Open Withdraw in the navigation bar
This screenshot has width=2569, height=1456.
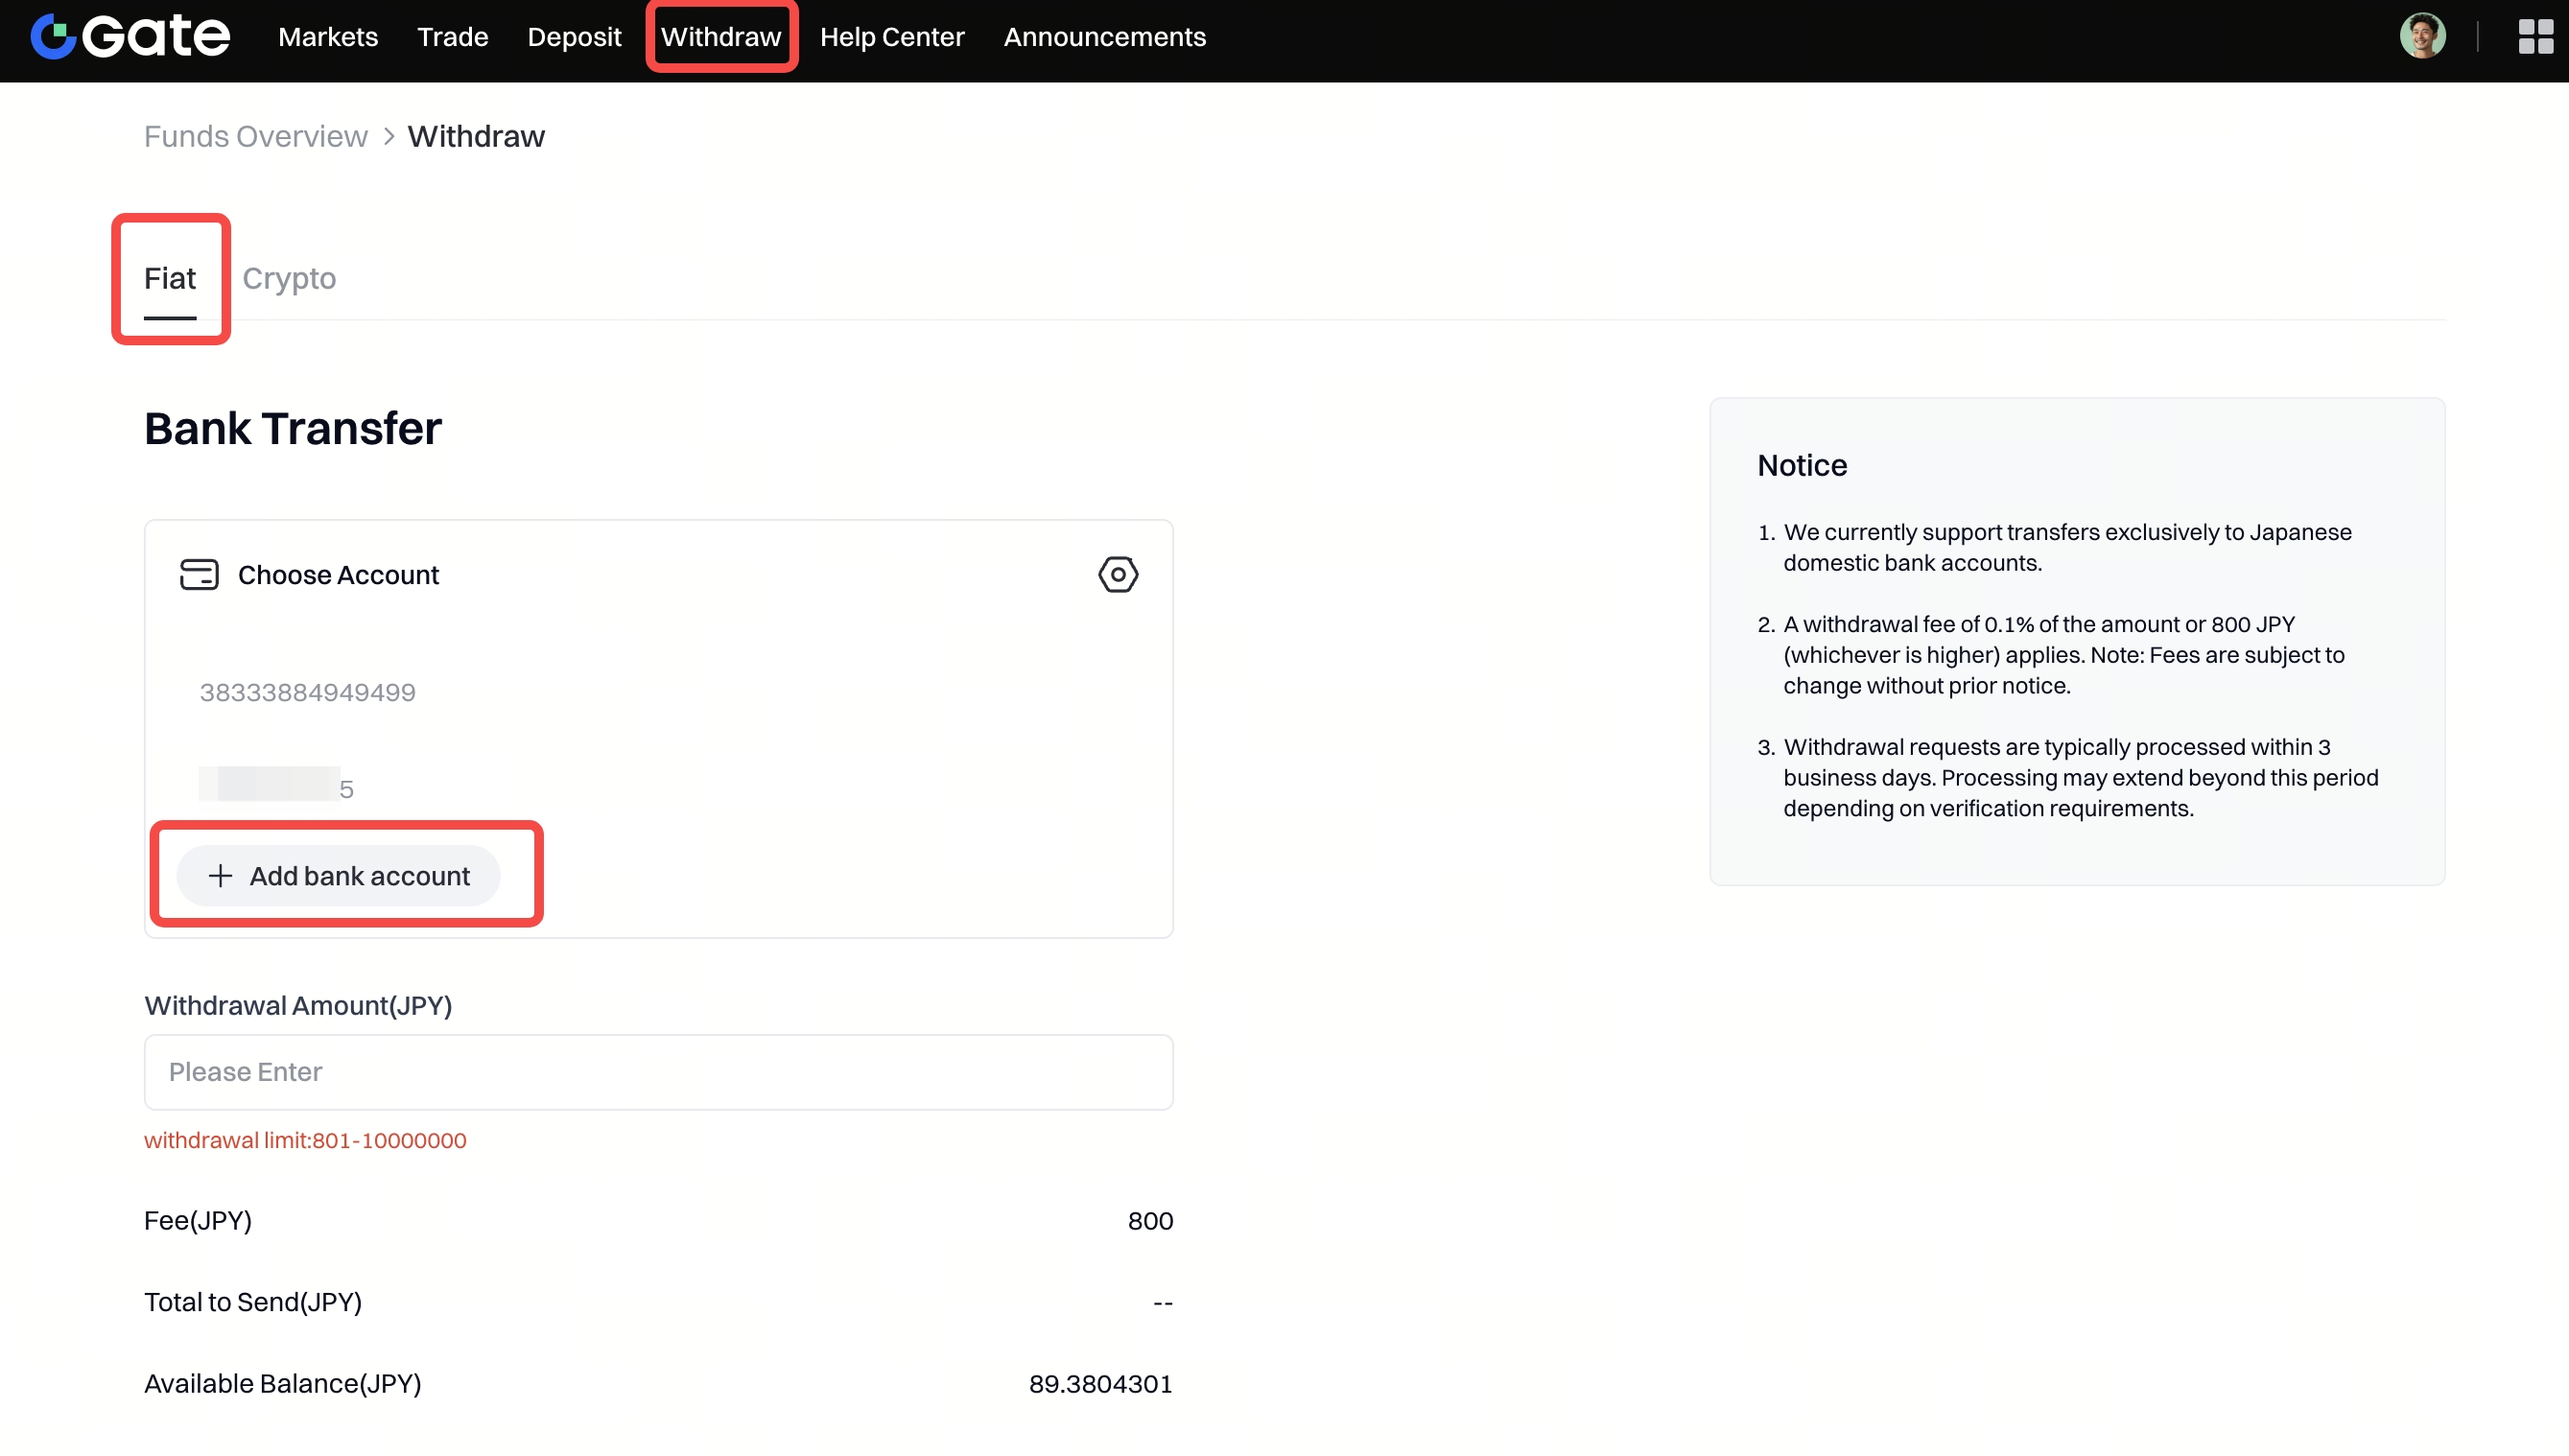tap(720, 37)
